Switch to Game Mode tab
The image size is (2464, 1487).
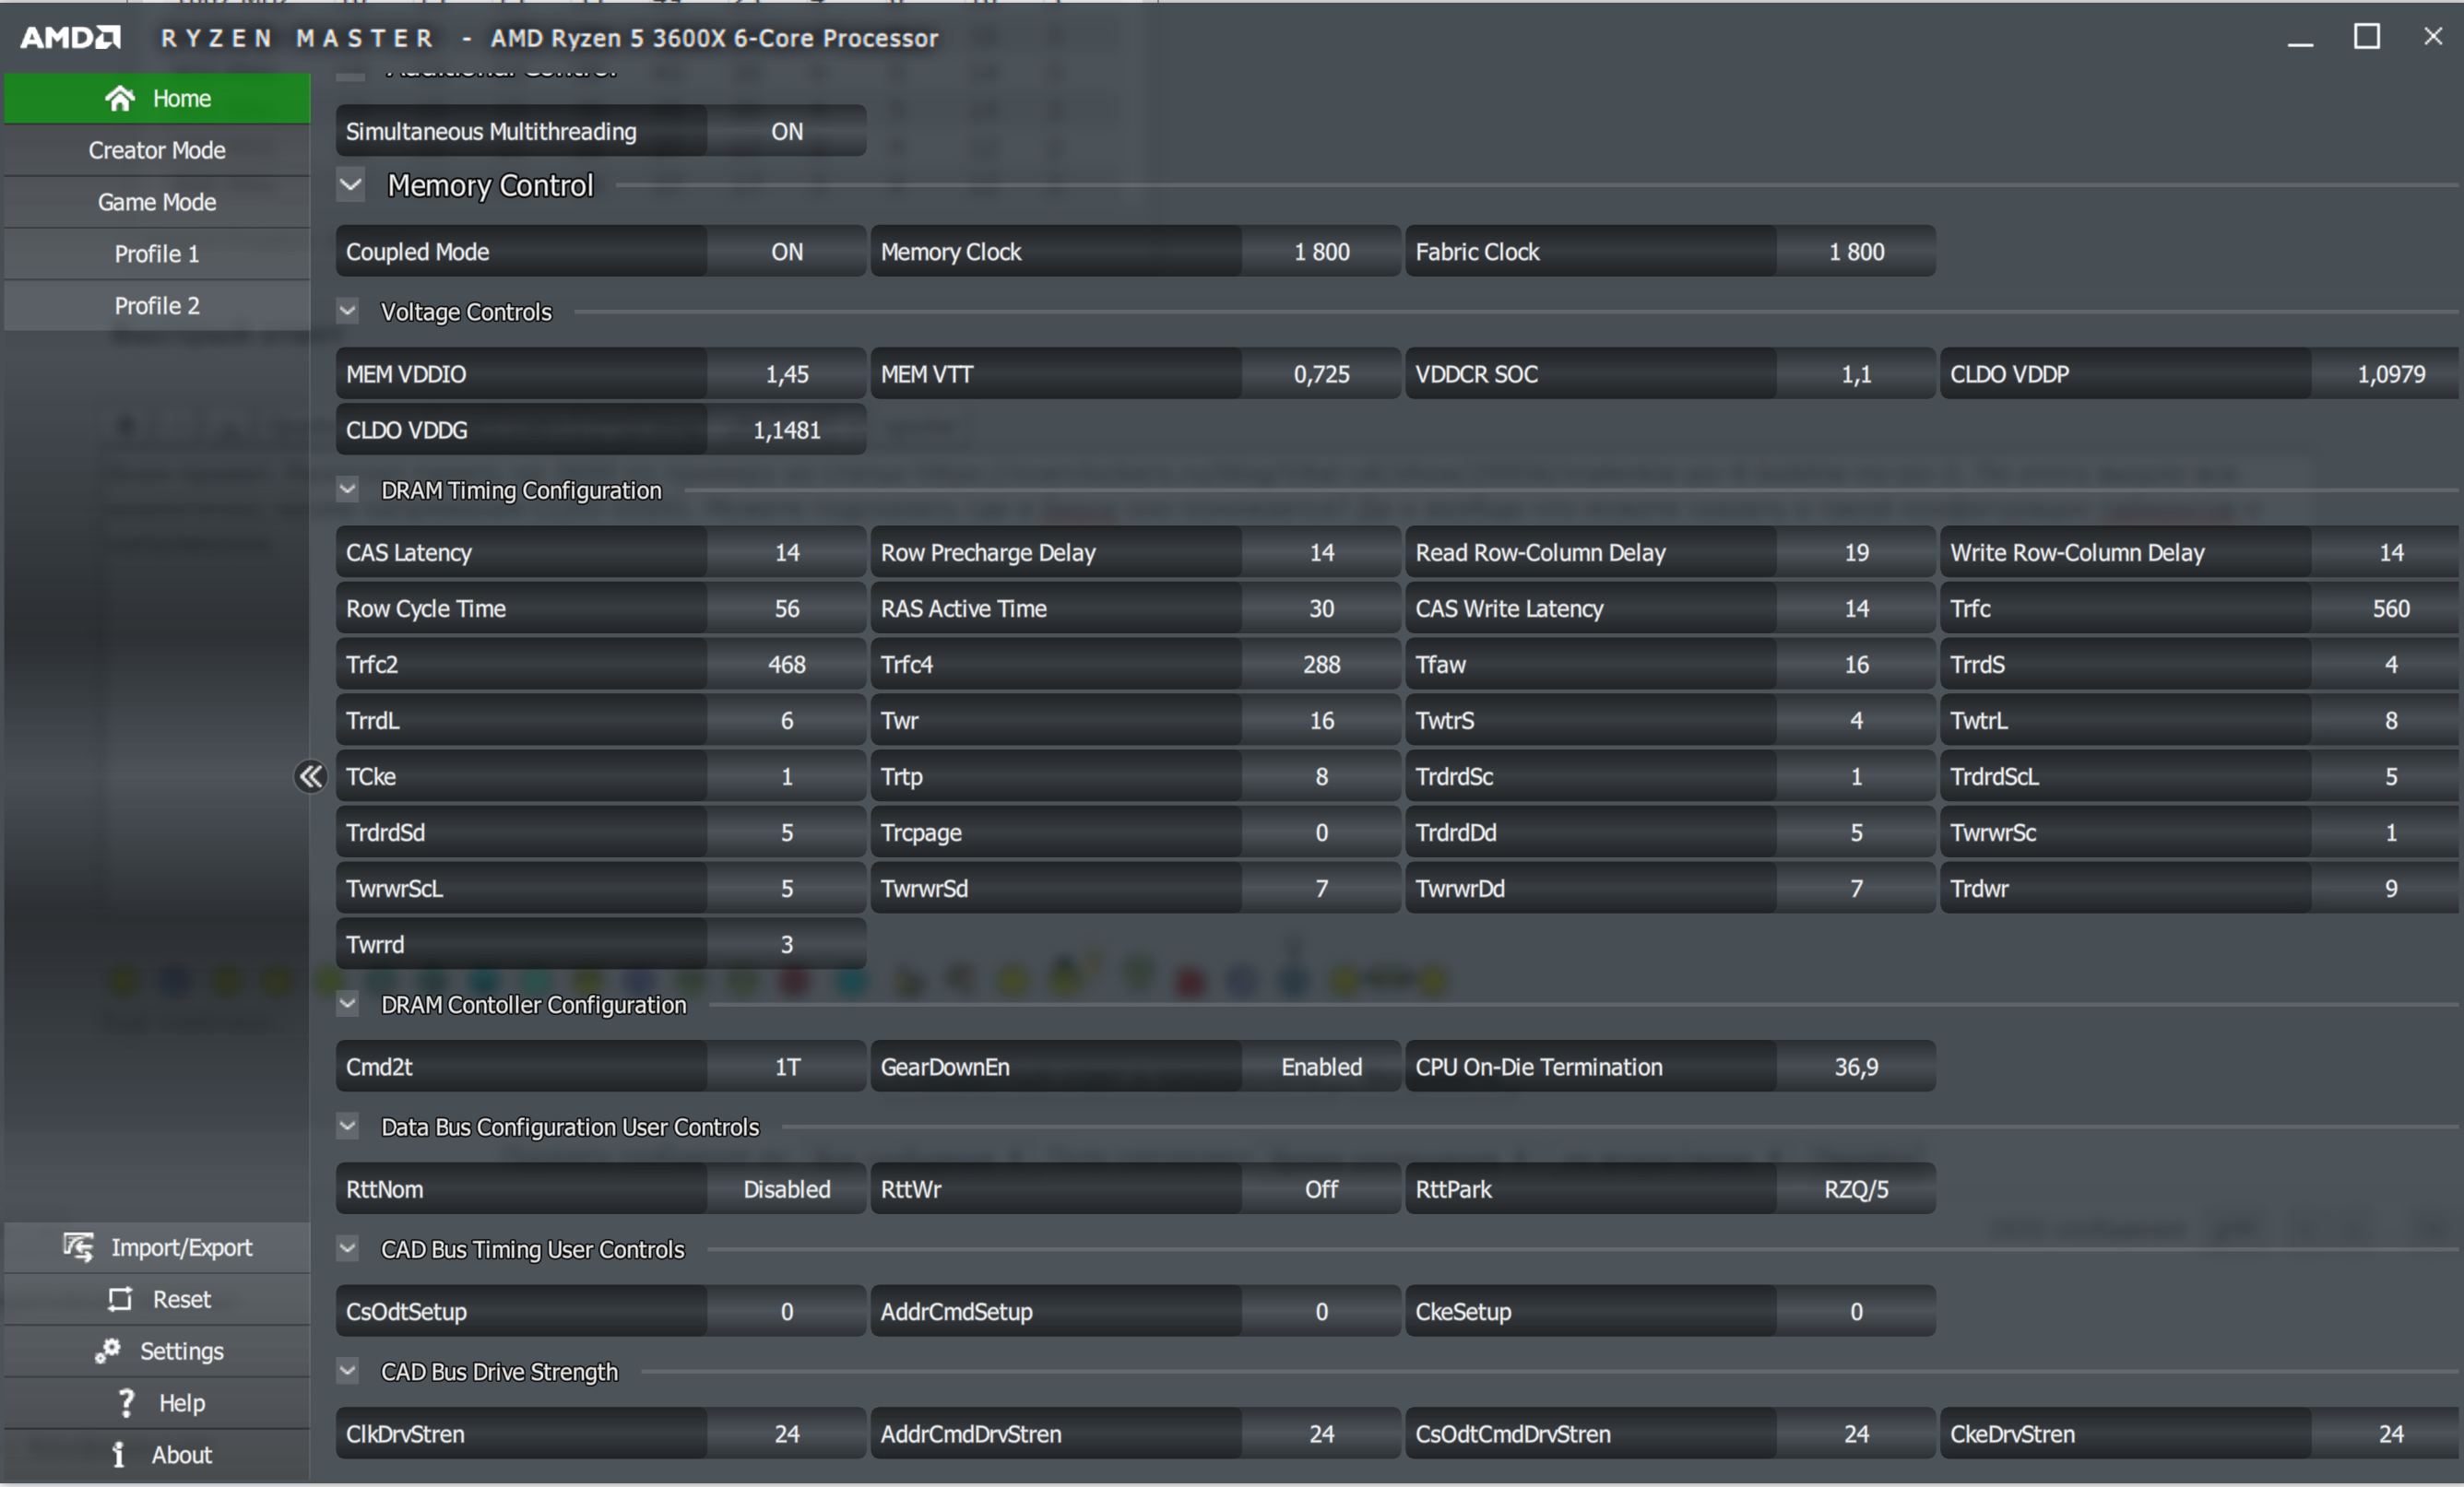point(157,202)
